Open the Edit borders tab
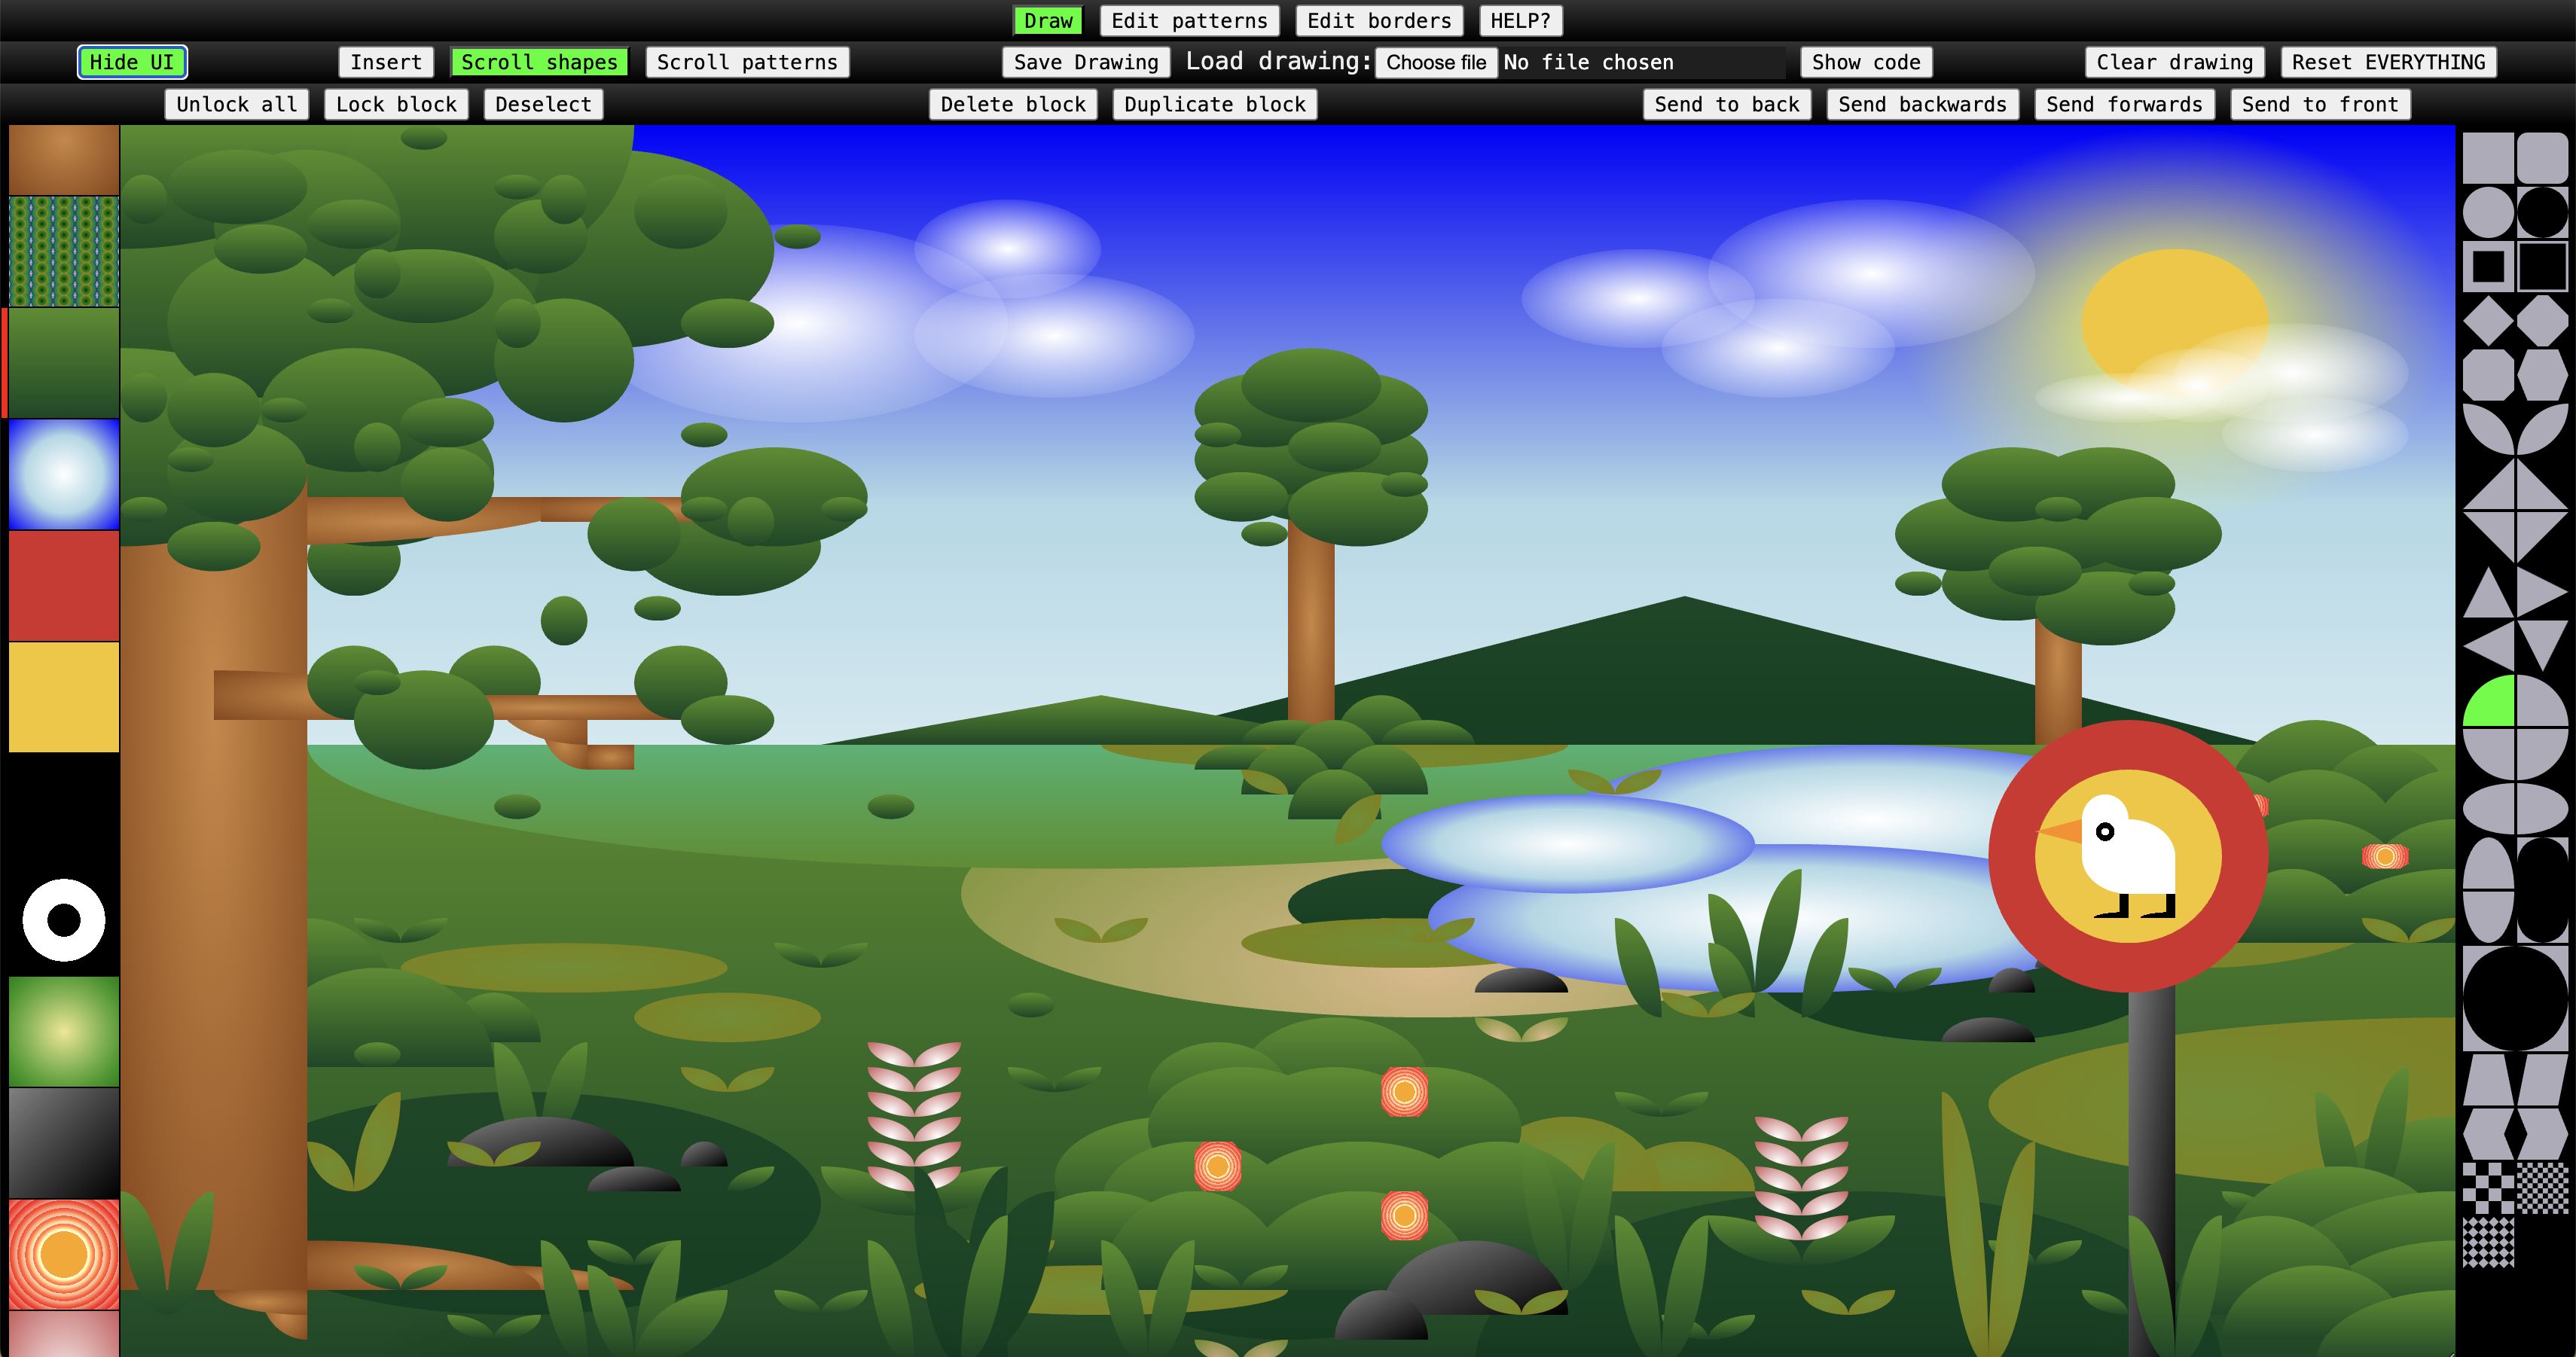This screenshot has height=1357, width=2576. (1379, 21)
